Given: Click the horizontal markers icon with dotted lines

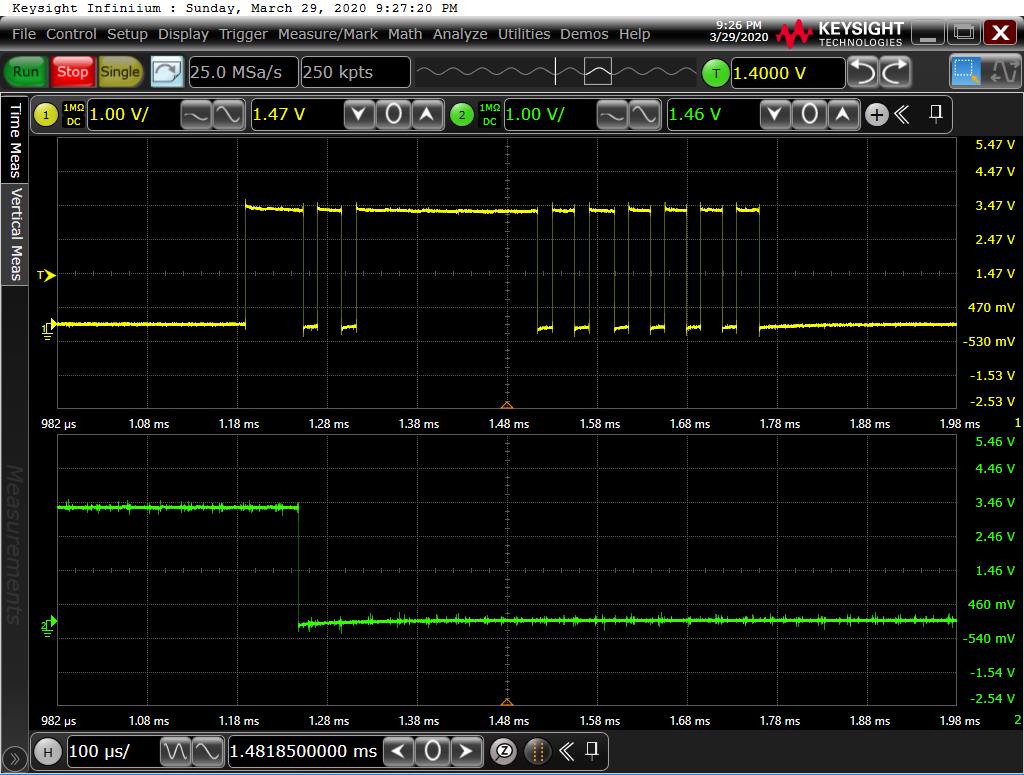Looking at the screenshot, I should (538, 751).
